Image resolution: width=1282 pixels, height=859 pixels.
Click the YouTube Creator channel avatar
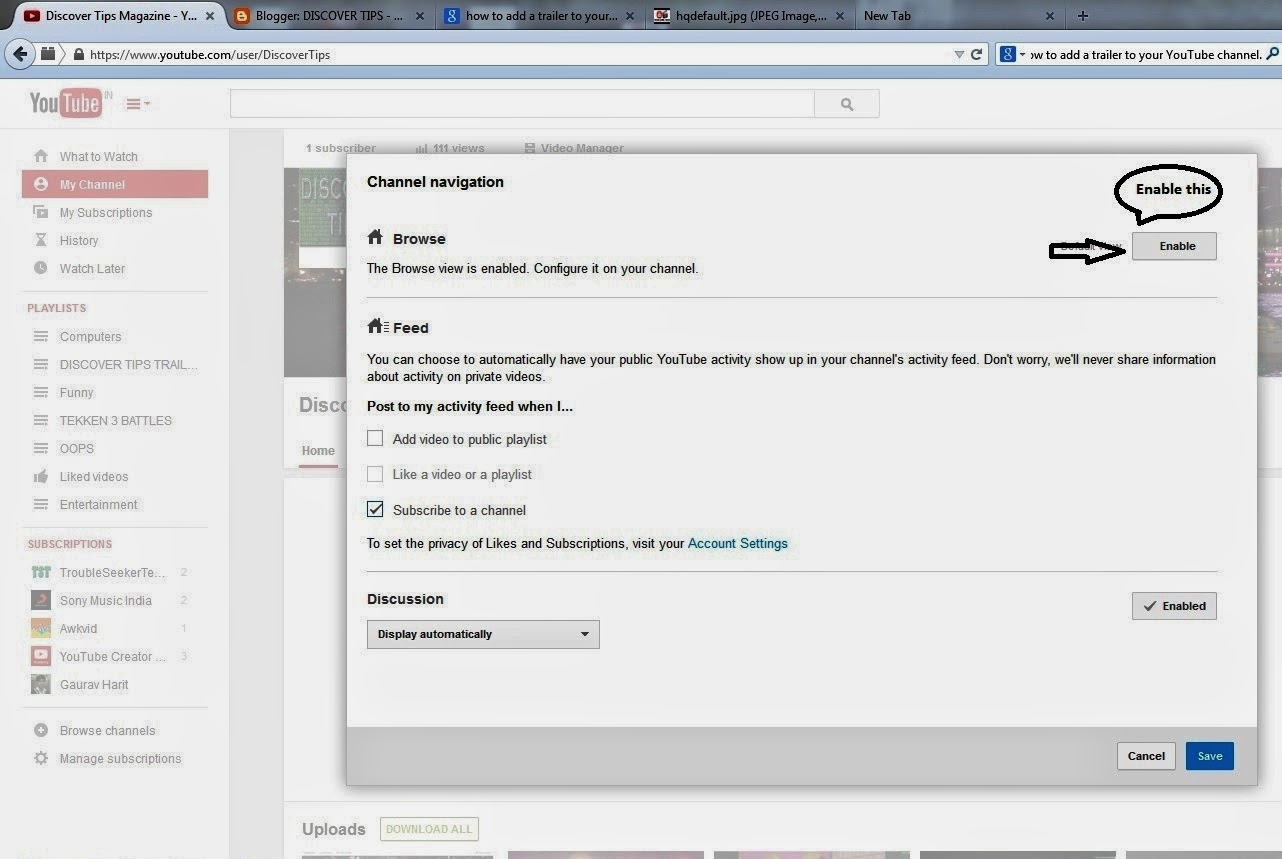click(41, 656)
